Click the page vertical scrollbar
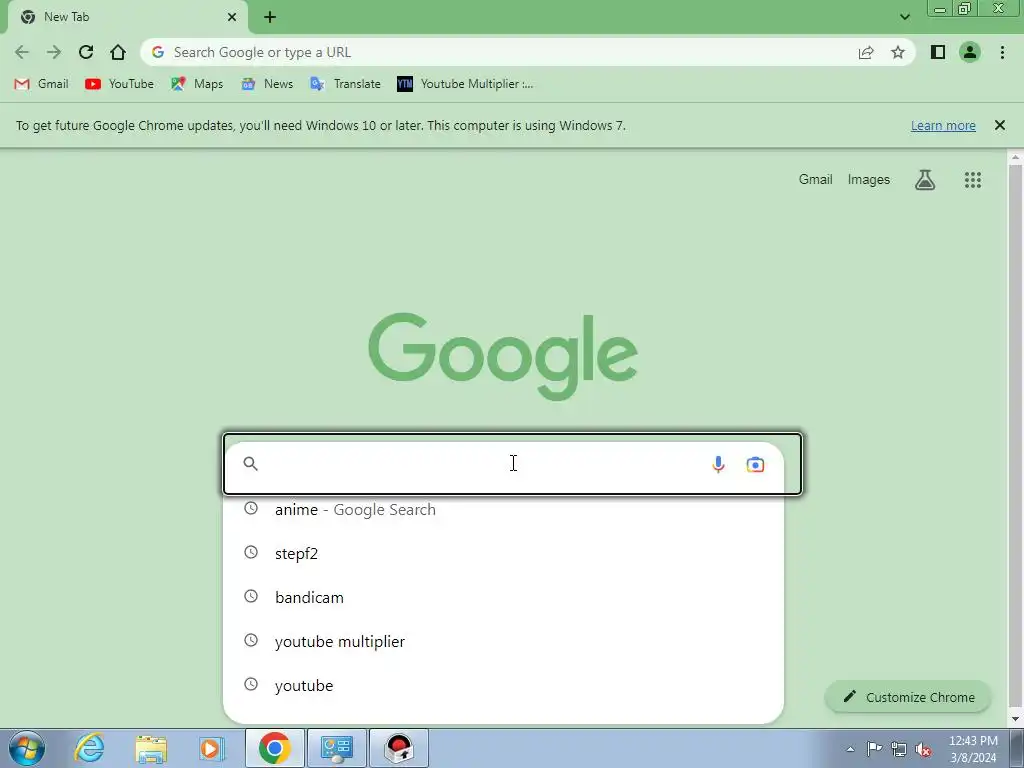This screenshot has width=1024, height=768. pos(1015,438)
